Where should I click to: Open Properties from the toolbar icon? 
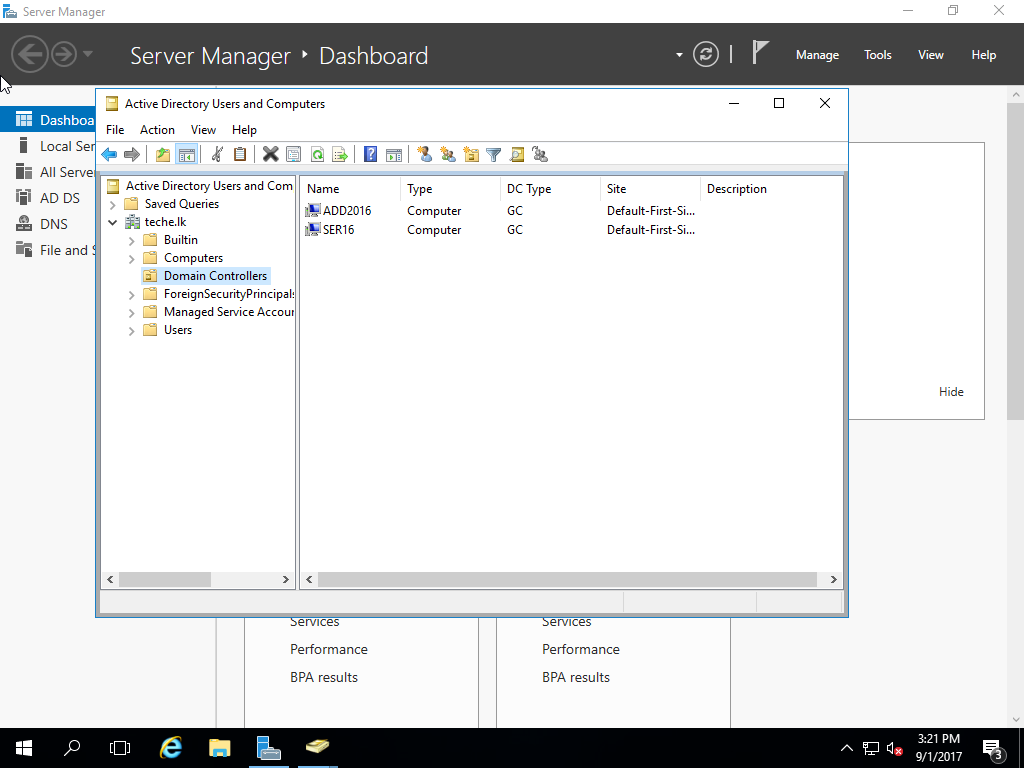click(x=293, y=154)
